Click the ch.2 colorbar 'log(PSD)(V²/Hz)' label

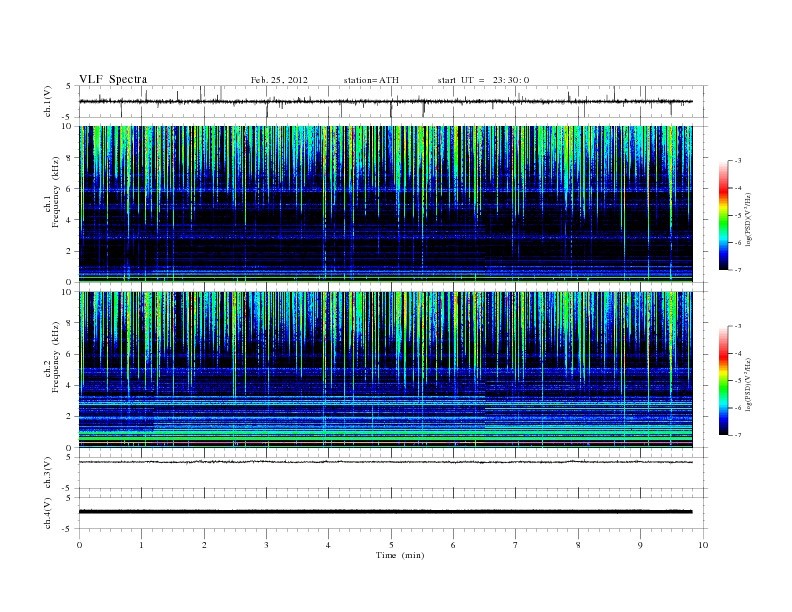[x=748, y=384]
